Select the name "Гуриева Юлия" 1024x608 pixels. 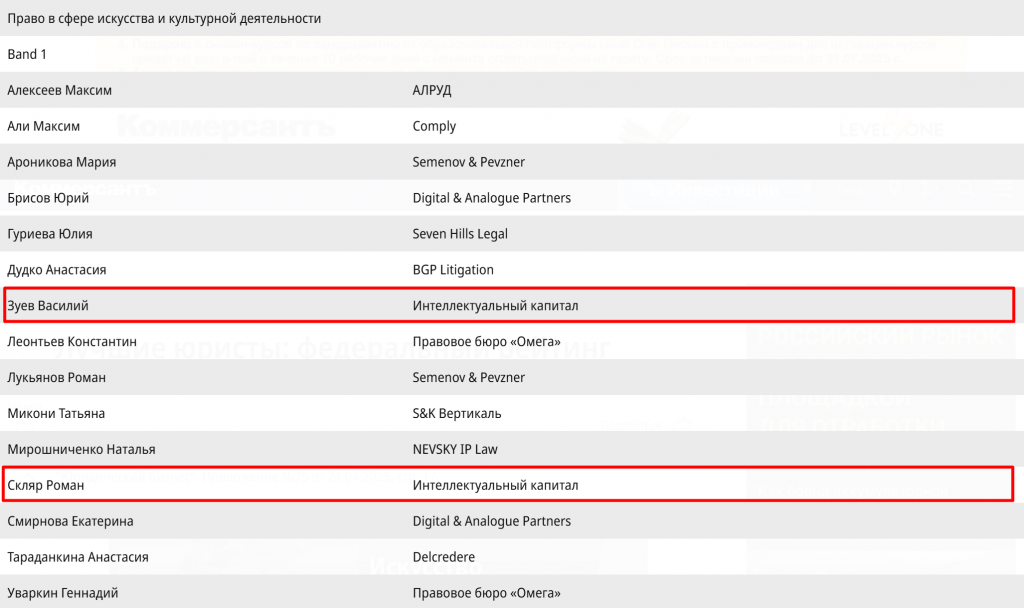tap(50, 234)
